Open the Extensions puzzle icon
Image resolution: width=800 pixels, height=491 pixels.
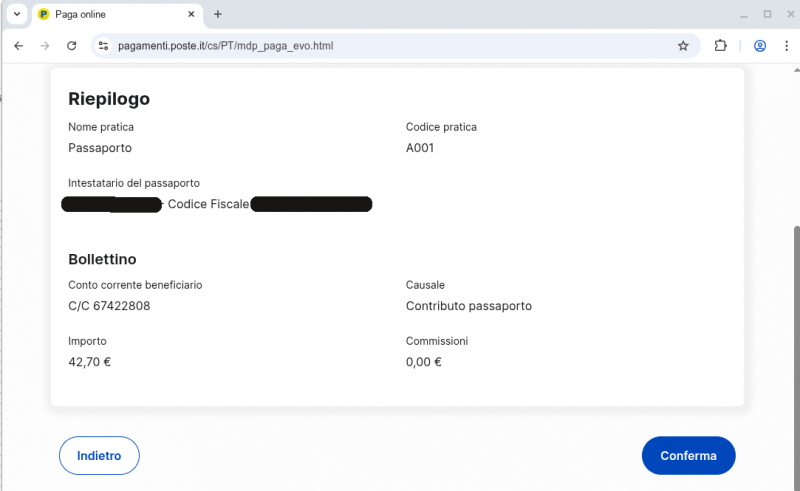tap(720, 46)
